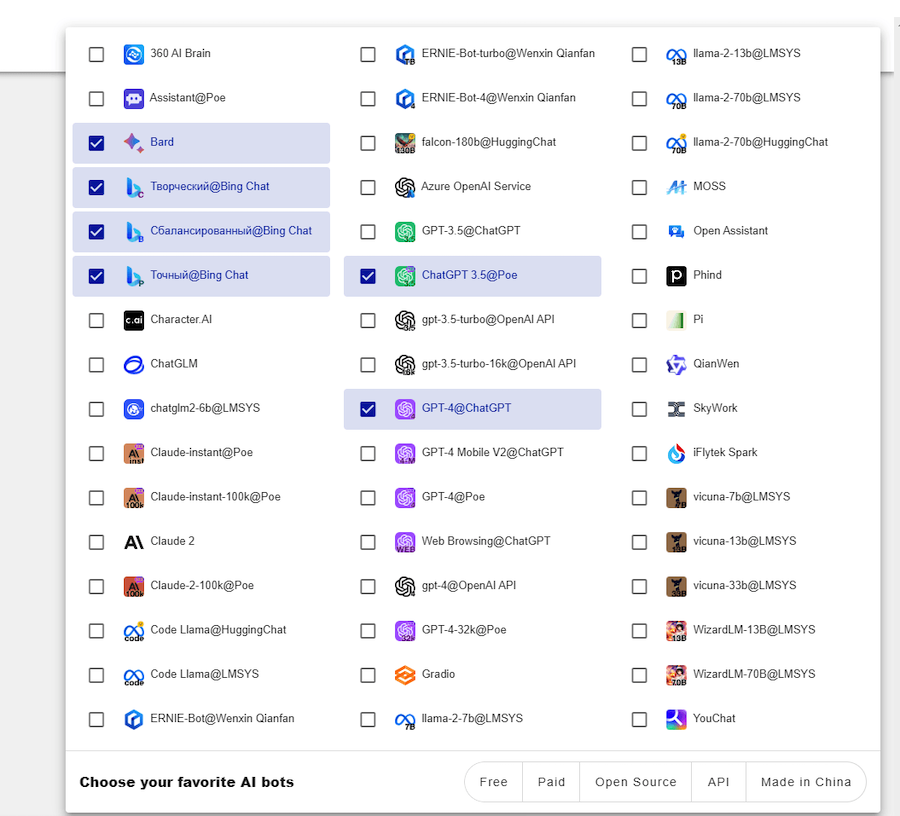Uncheck ChatGPT 3.5@Poe checkbox
This screenshot has height=816, width=900.
368,276
